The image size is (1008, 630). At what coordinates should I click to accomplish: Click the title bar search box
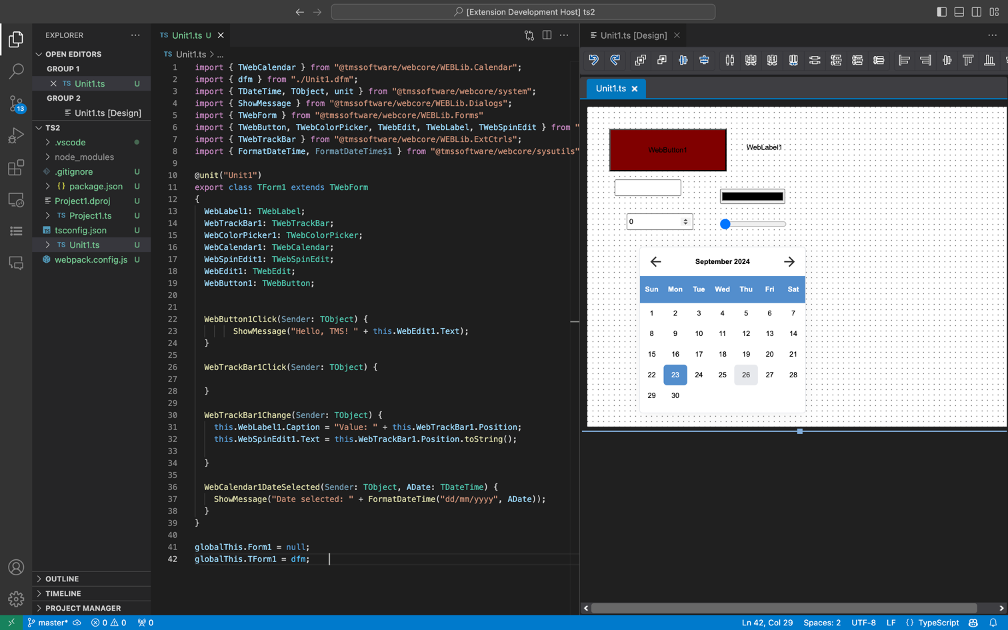coord(523,12)
